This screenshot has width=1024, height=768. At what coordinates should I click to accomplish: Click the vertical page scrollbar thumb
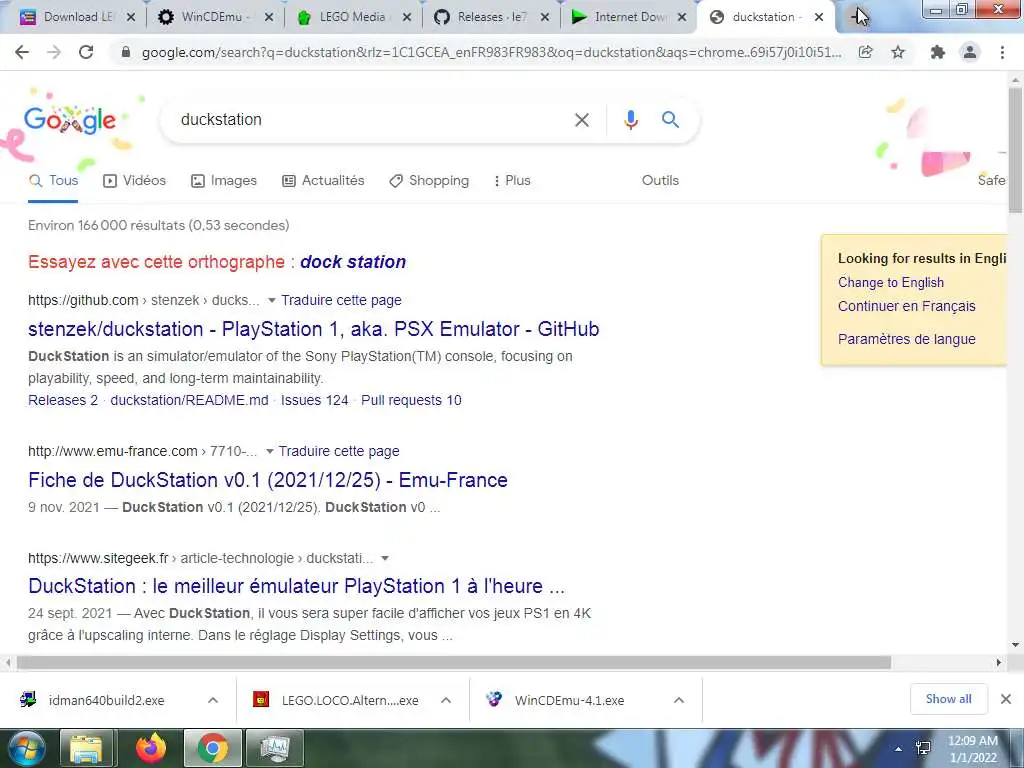point(1015,150)
